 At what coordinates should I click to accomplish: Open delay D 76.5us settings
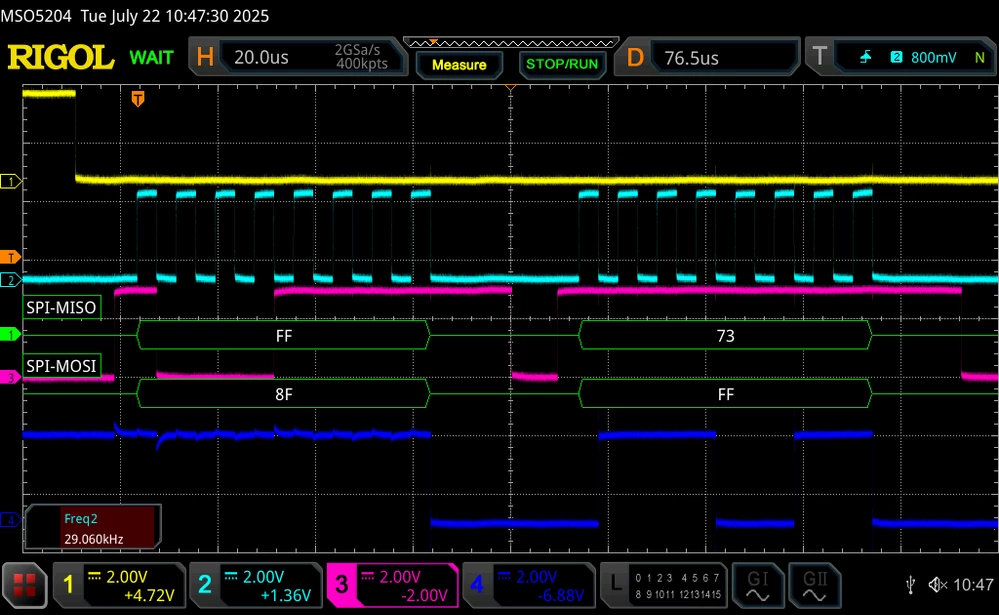(707, 58)
